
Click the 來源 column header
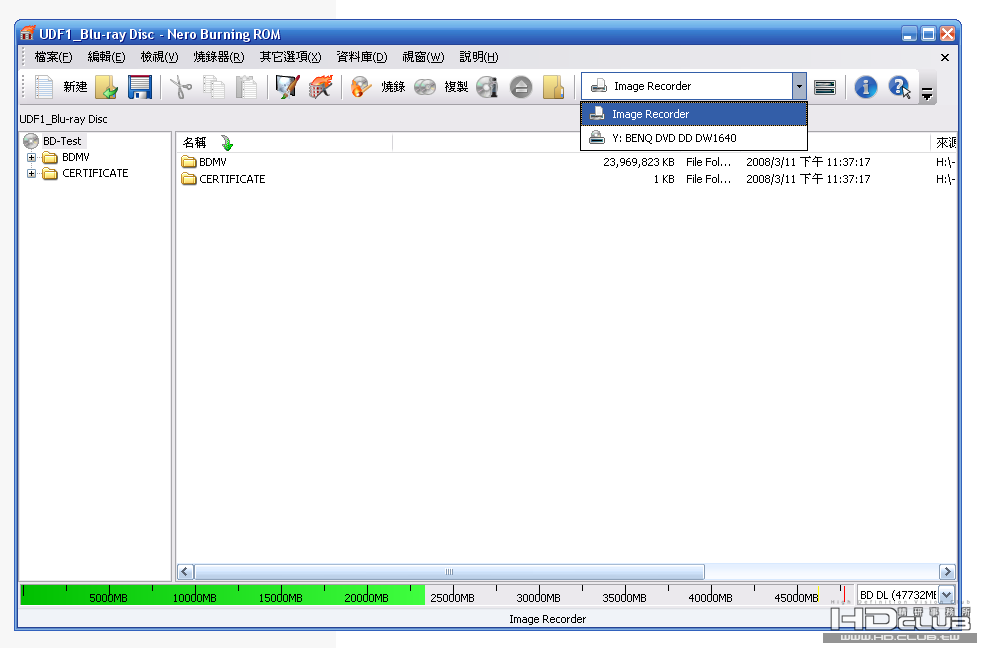[x=944, y=143]
